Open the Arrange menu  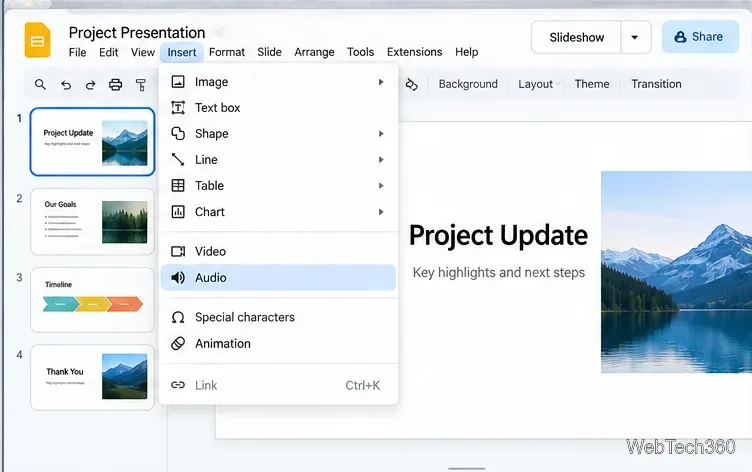[x=314, y=52]
